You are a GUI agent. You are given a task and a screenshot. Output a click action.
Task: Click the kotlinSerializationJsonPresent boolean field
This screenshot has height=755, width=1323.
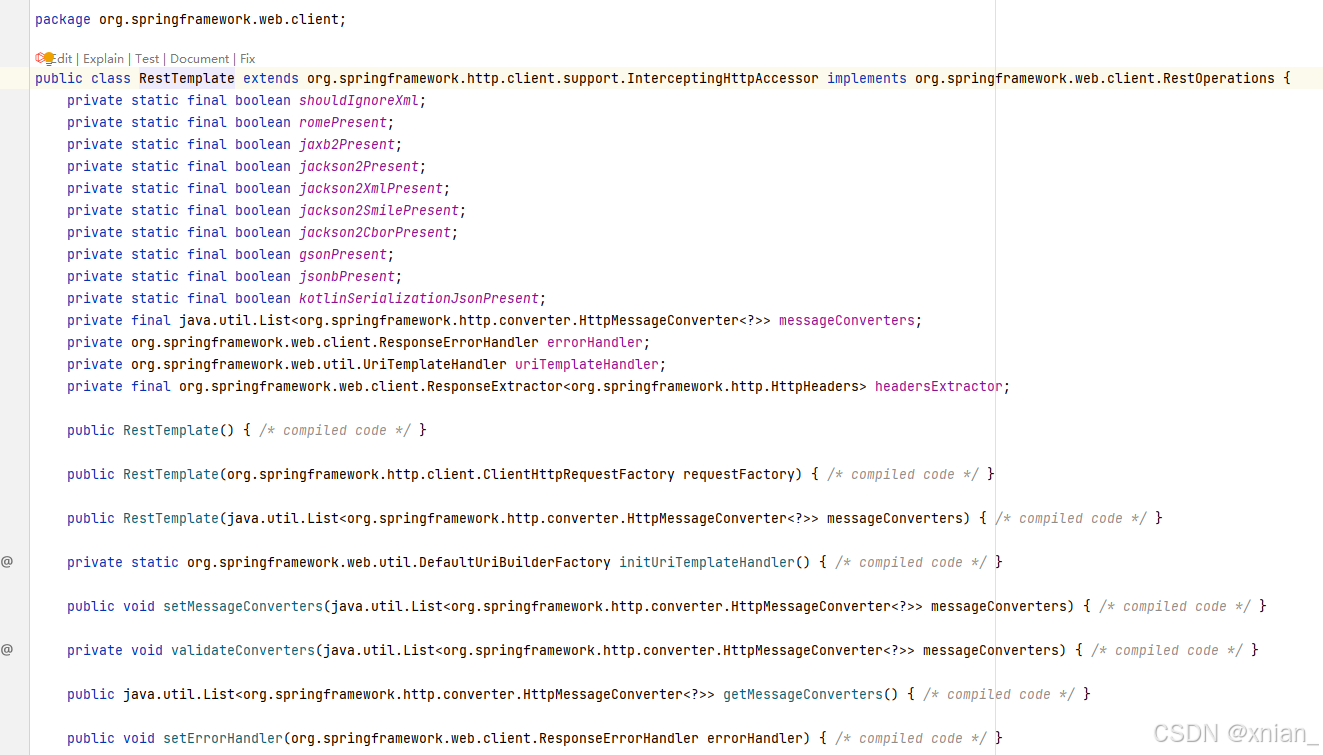coord(419,298)
